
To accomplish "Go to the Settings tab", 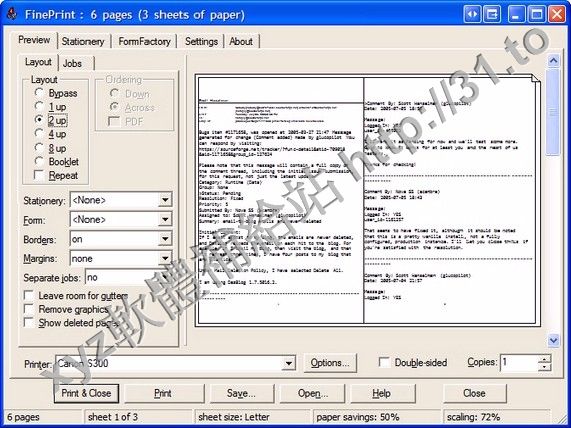I will pyautogui.click(x=201, y=42).
